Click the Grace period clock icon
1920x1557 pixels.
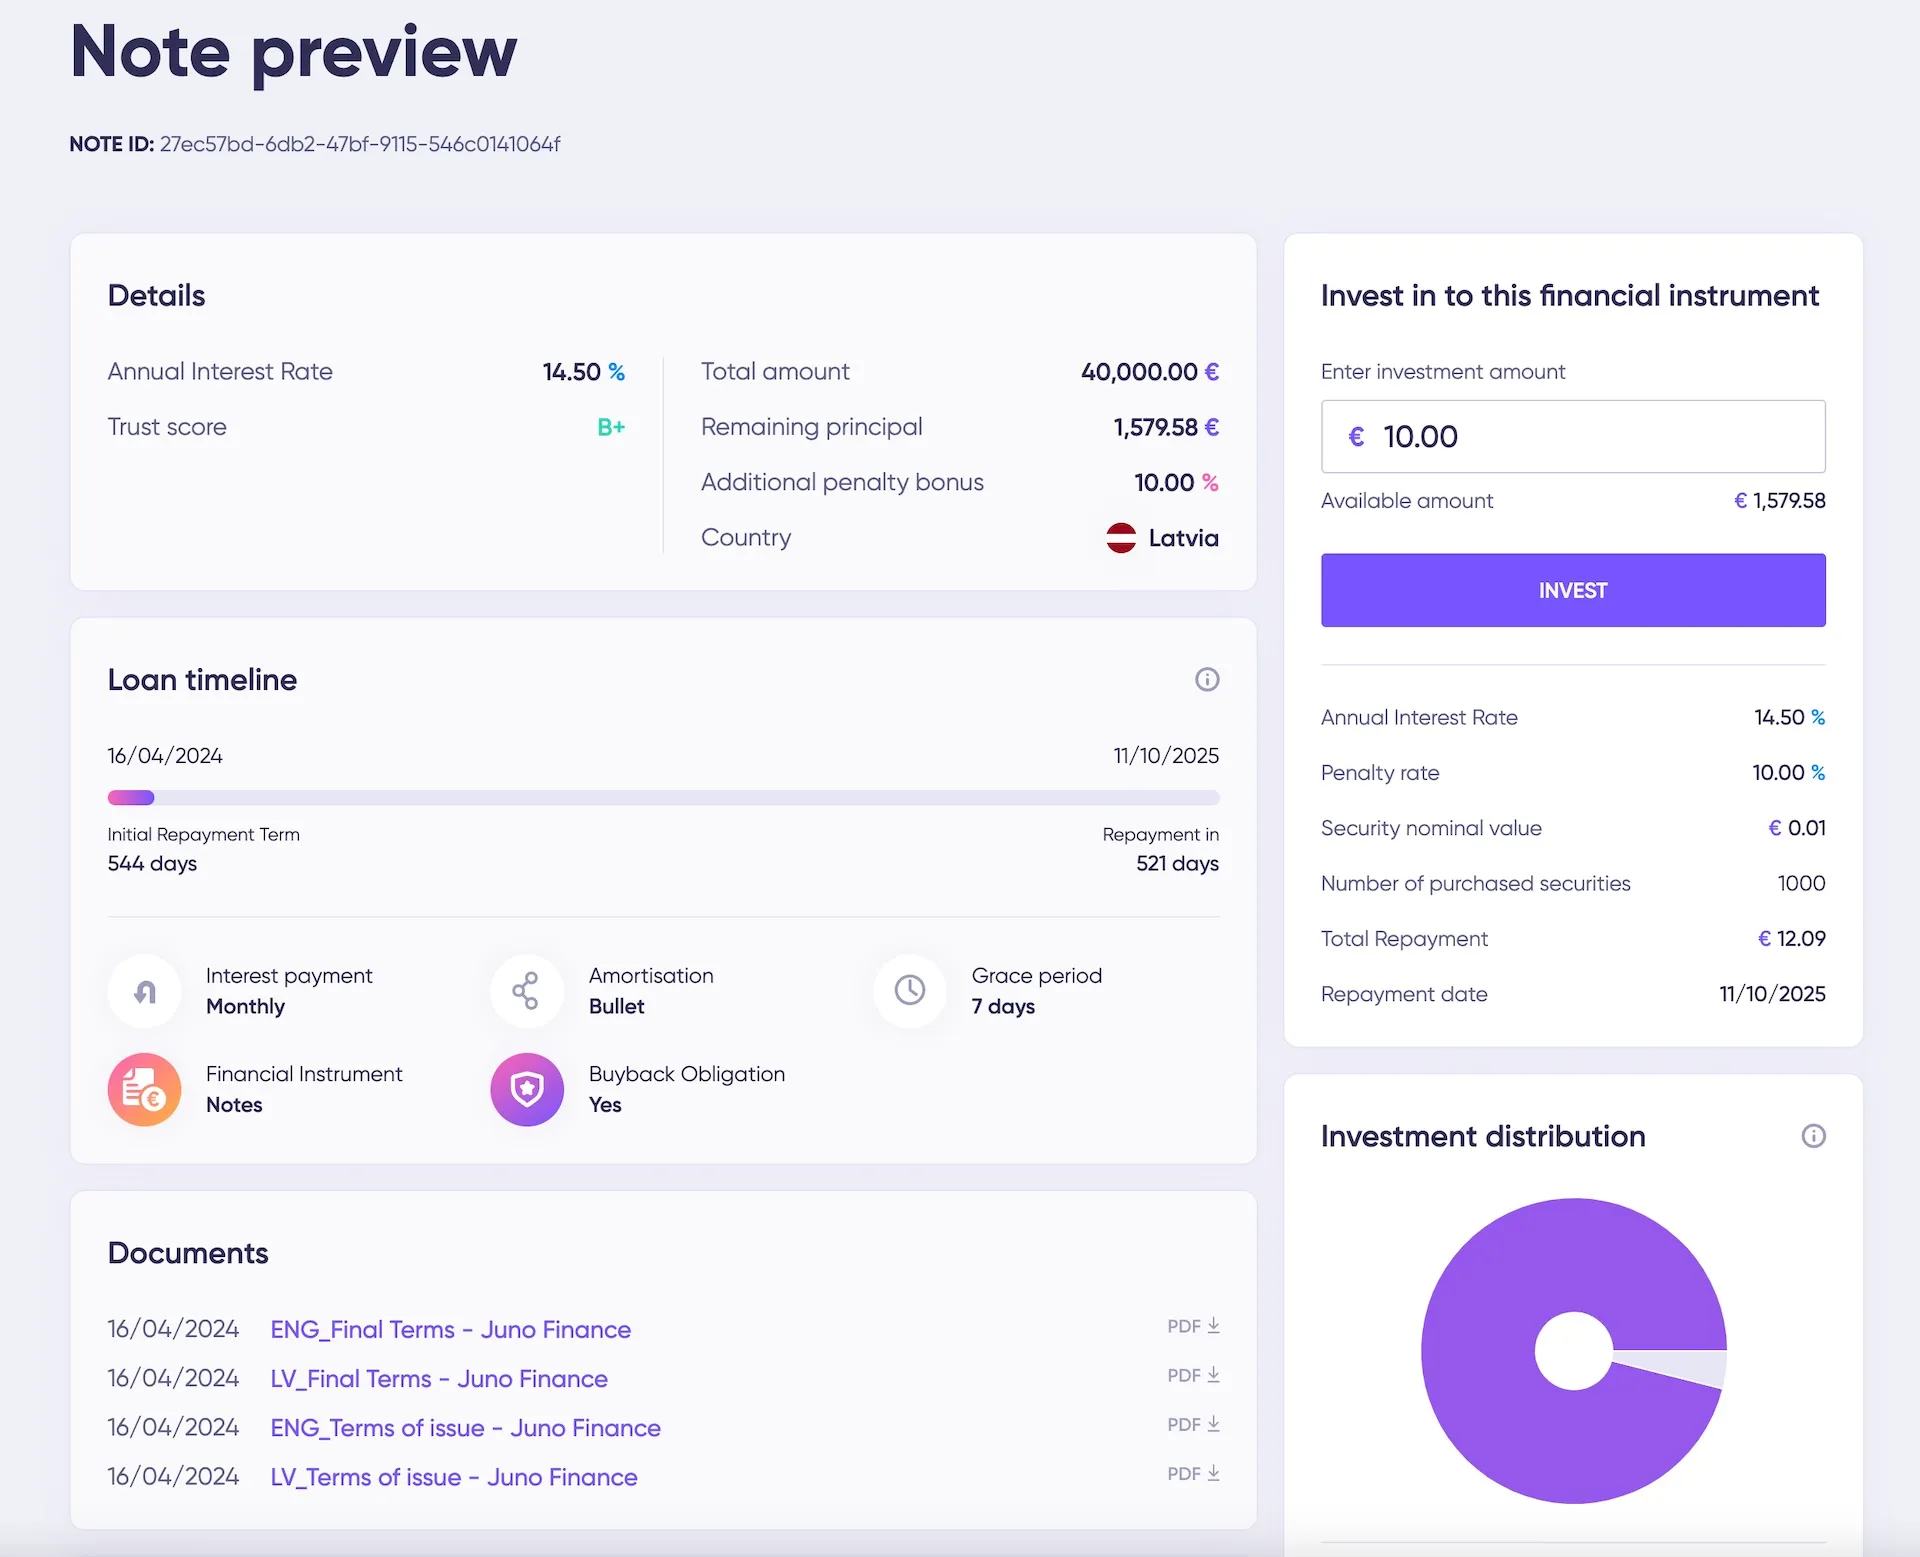910,991
